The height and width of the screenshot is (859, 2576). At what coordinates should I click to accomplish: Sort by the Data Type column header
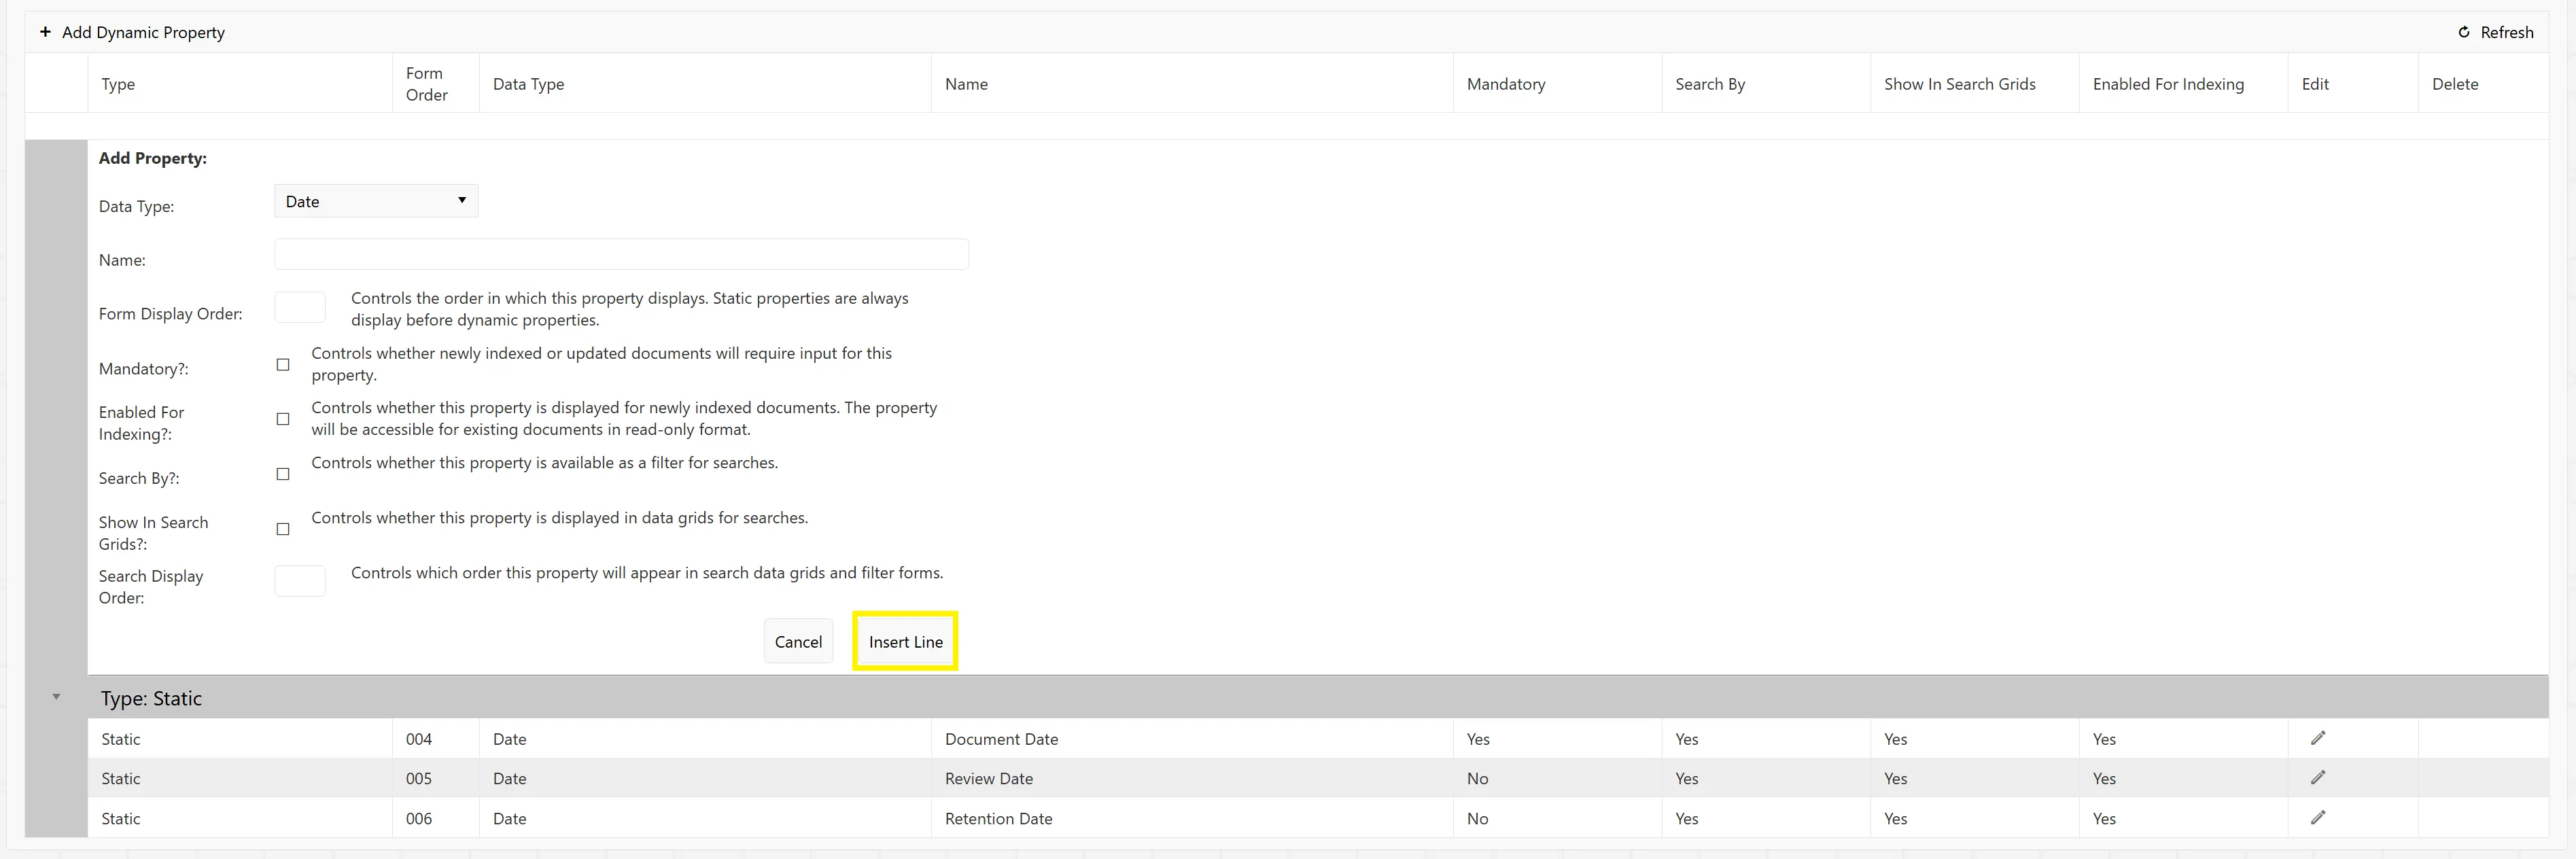pos(529,84)
